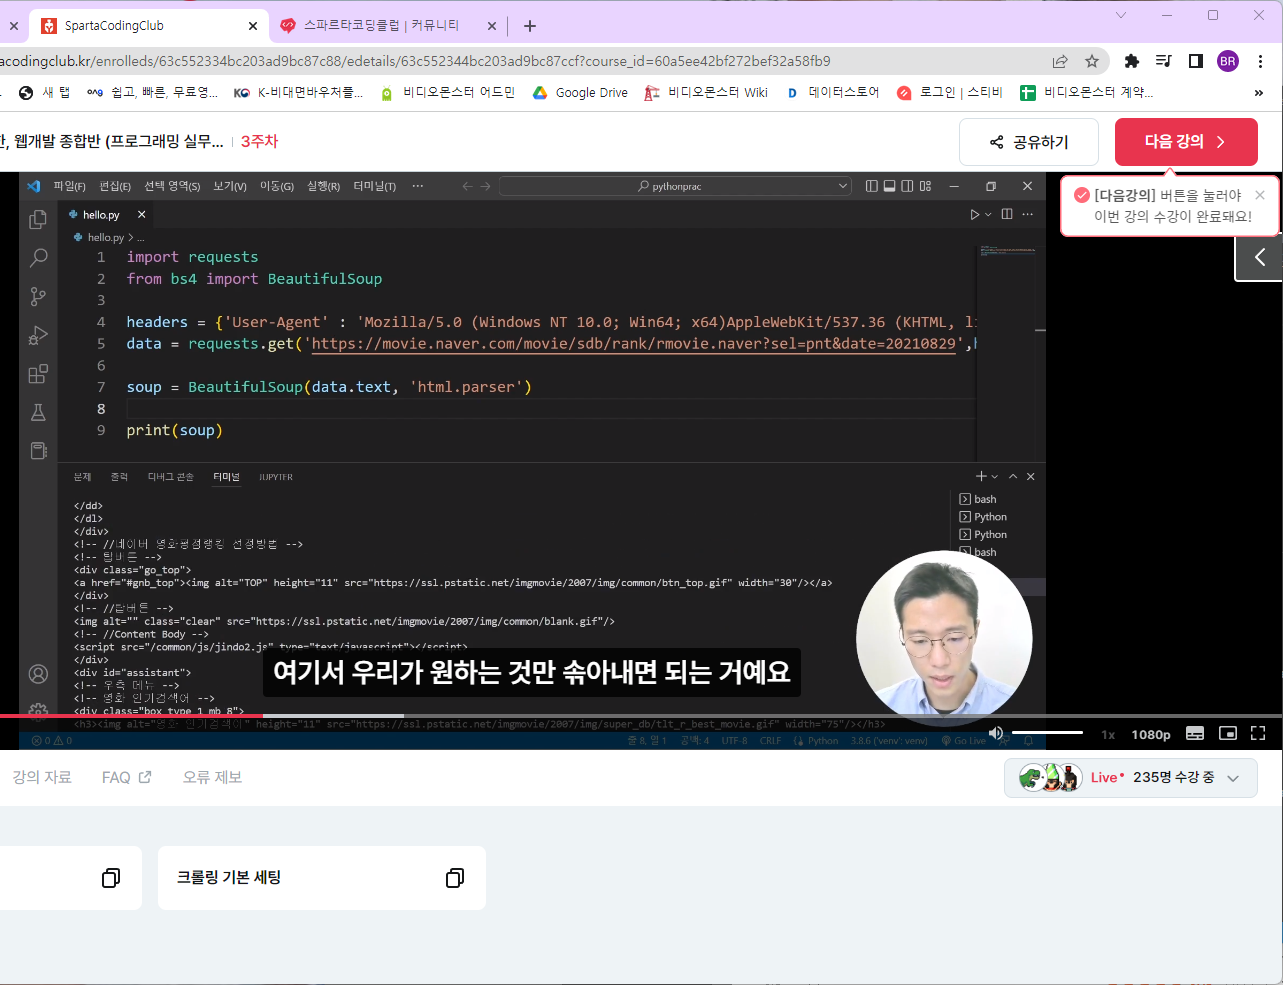1283x985 pixels.
Task: Open run button dropdown arrow
Action: point(988,214)
